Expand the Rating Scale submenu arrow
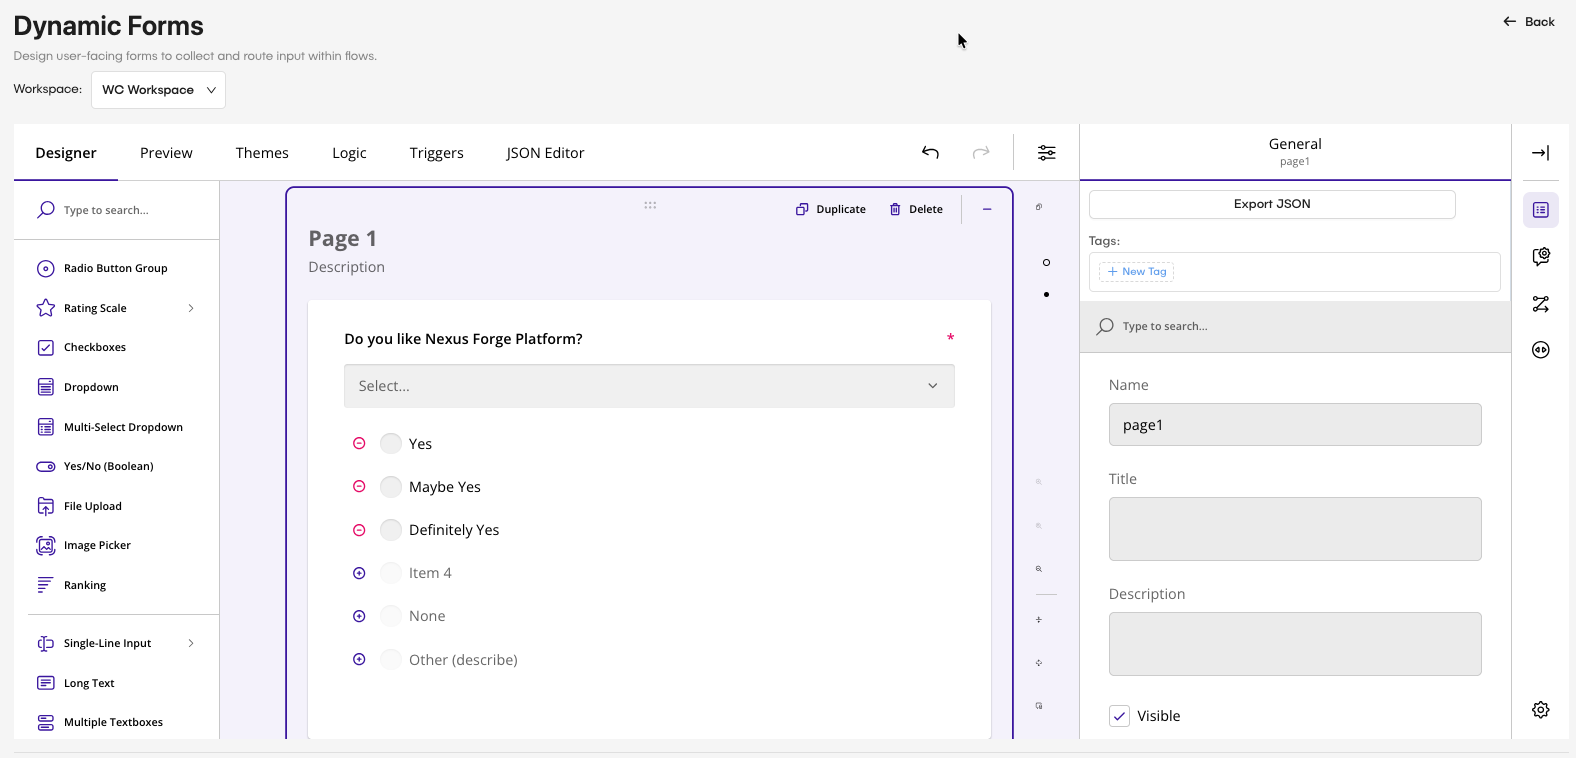This screenshot has width=1576, height=758. tap(191, 308)
